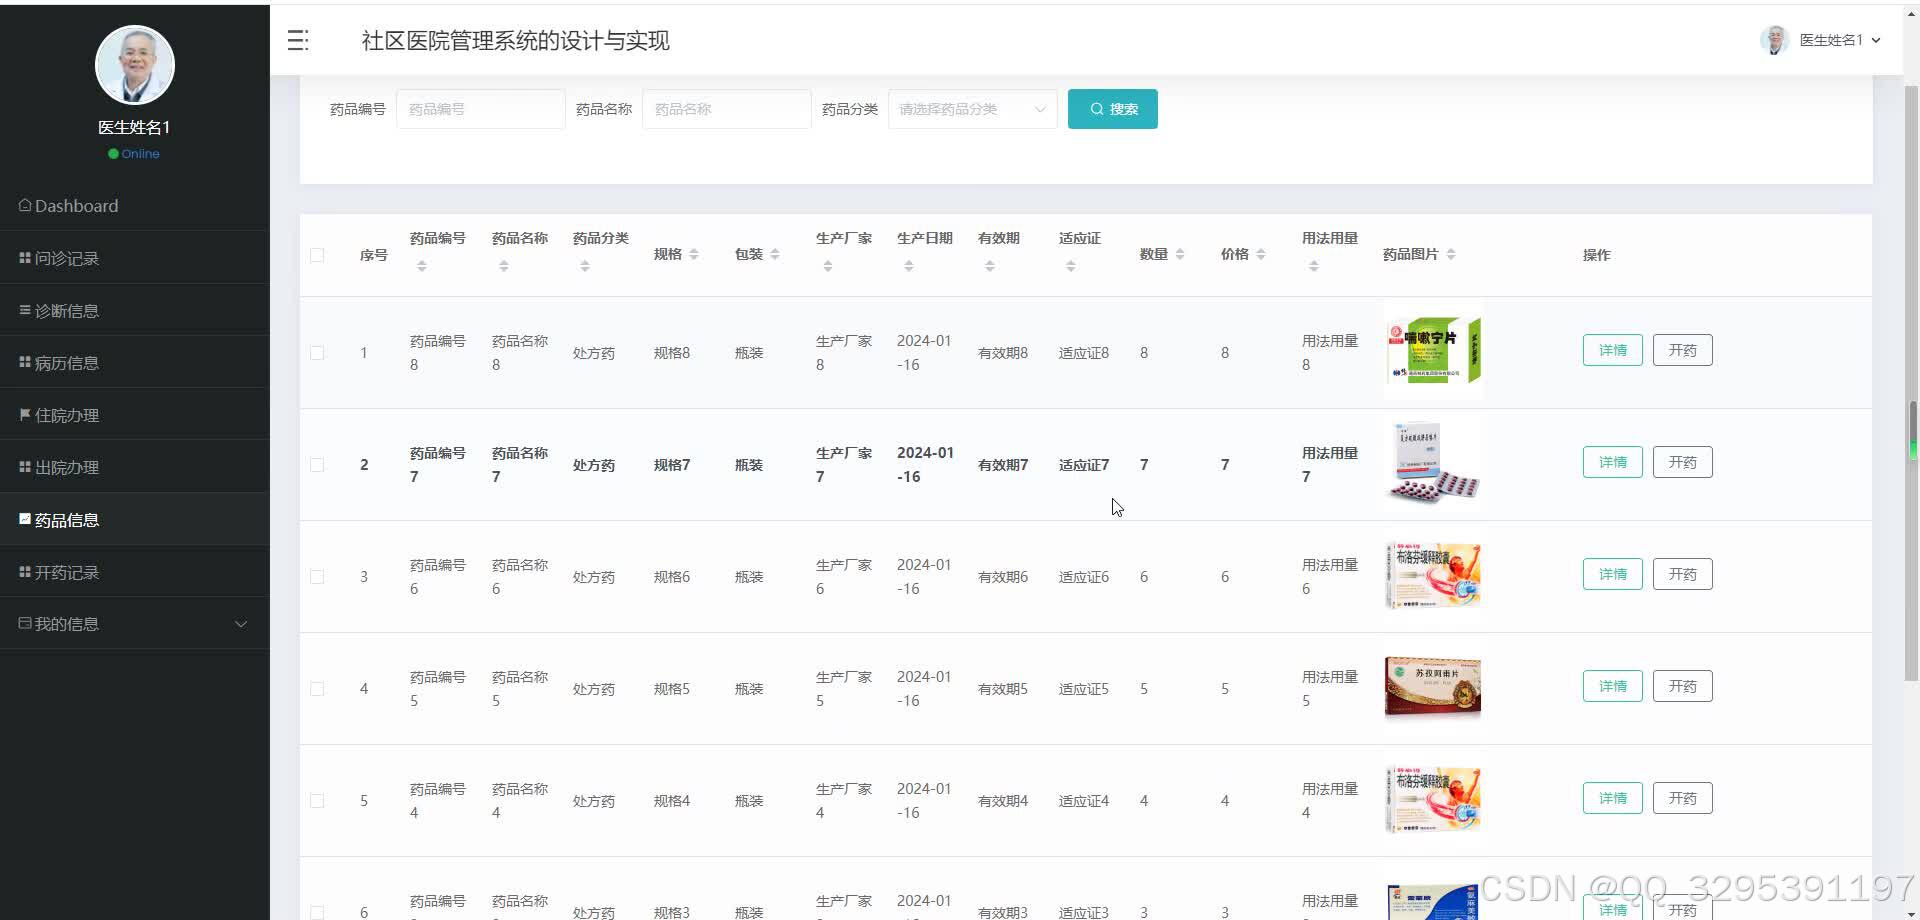The height and width of the screenshot is (920, 1920).
Task: Click 开药 for 药品名称7
Action: (1682, 461)
